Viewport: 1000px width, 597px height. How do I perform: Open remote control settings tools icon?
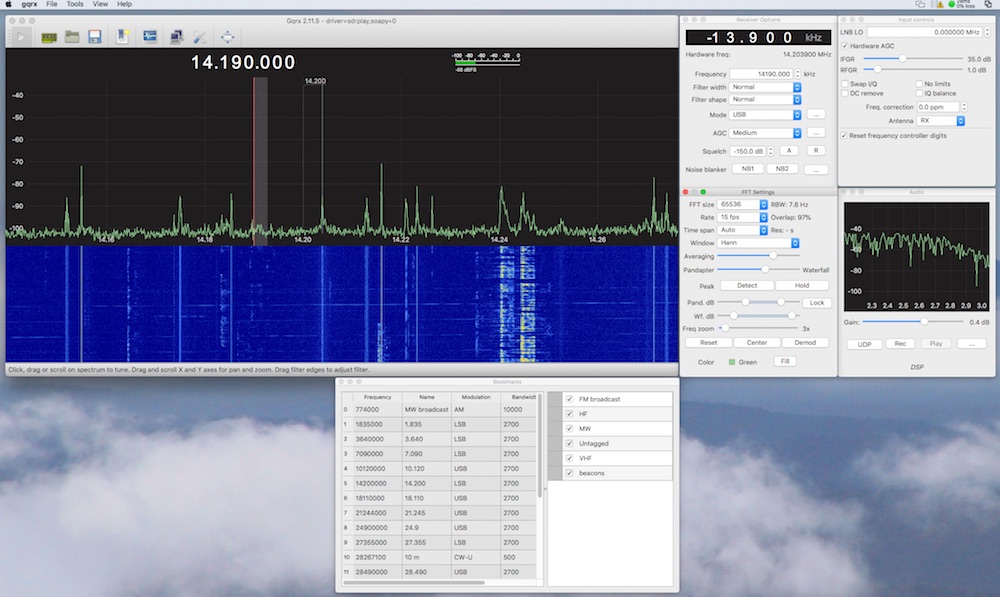[200, 37]
